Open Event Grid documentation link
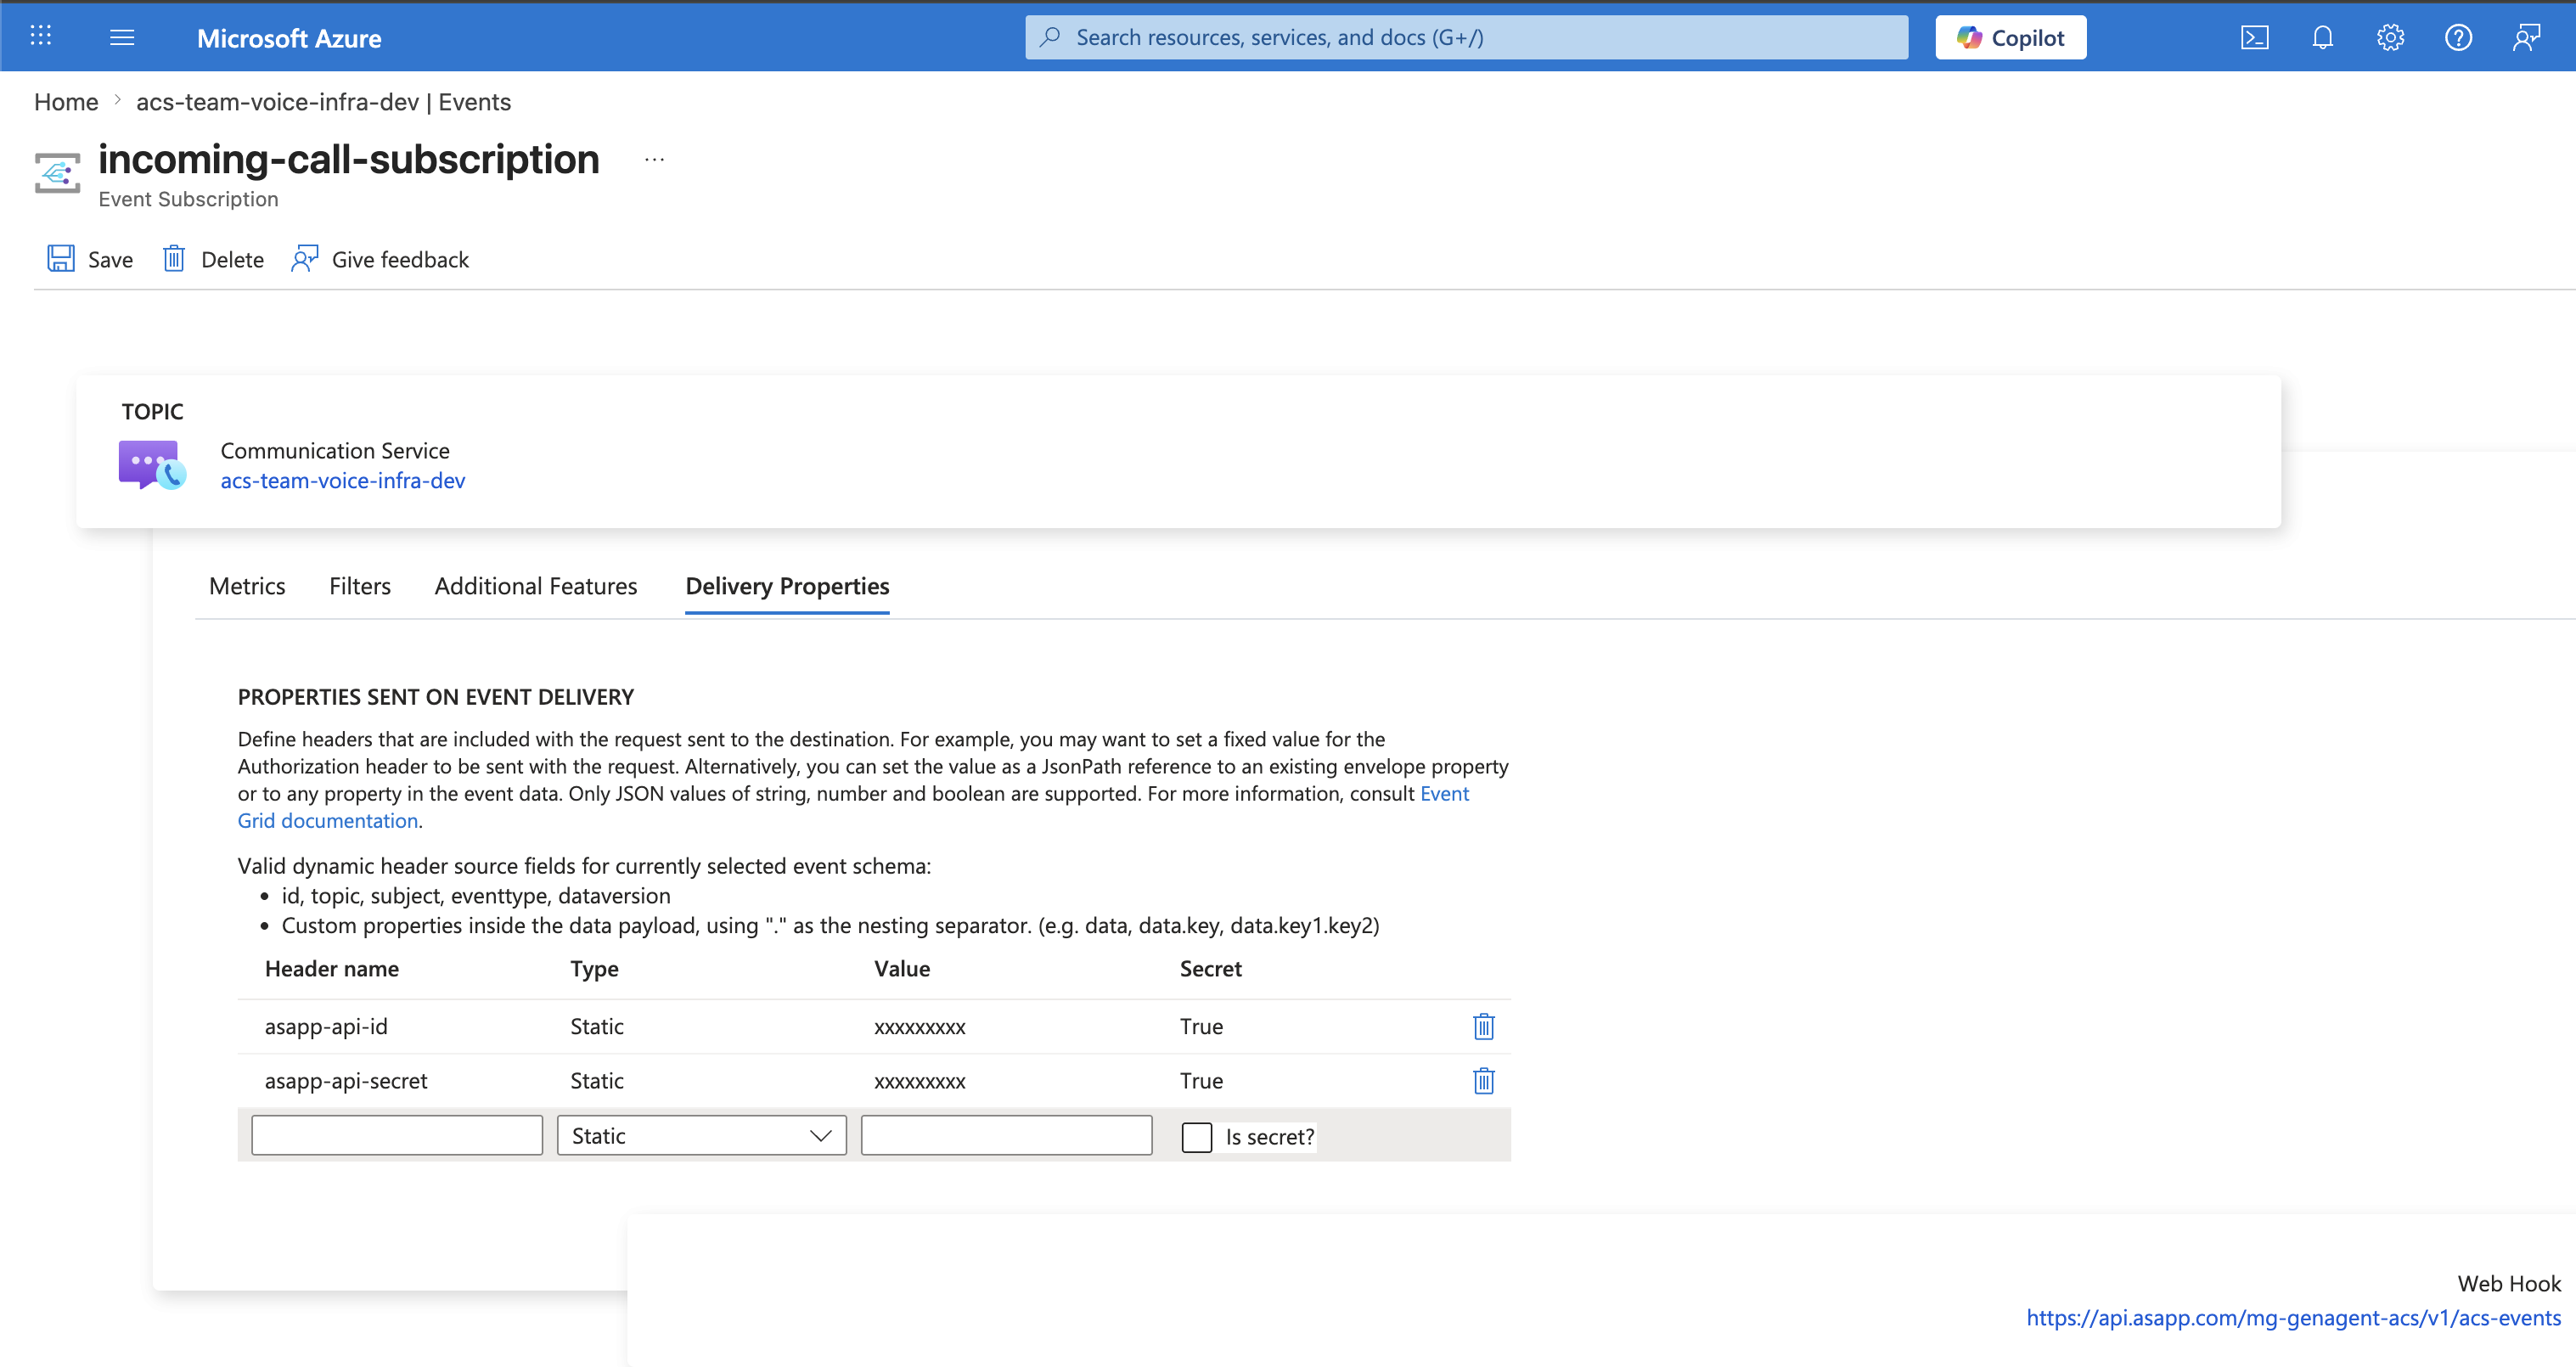Image resolution: width=2576 pixels, height=1367 pixels. pos(328,821)
